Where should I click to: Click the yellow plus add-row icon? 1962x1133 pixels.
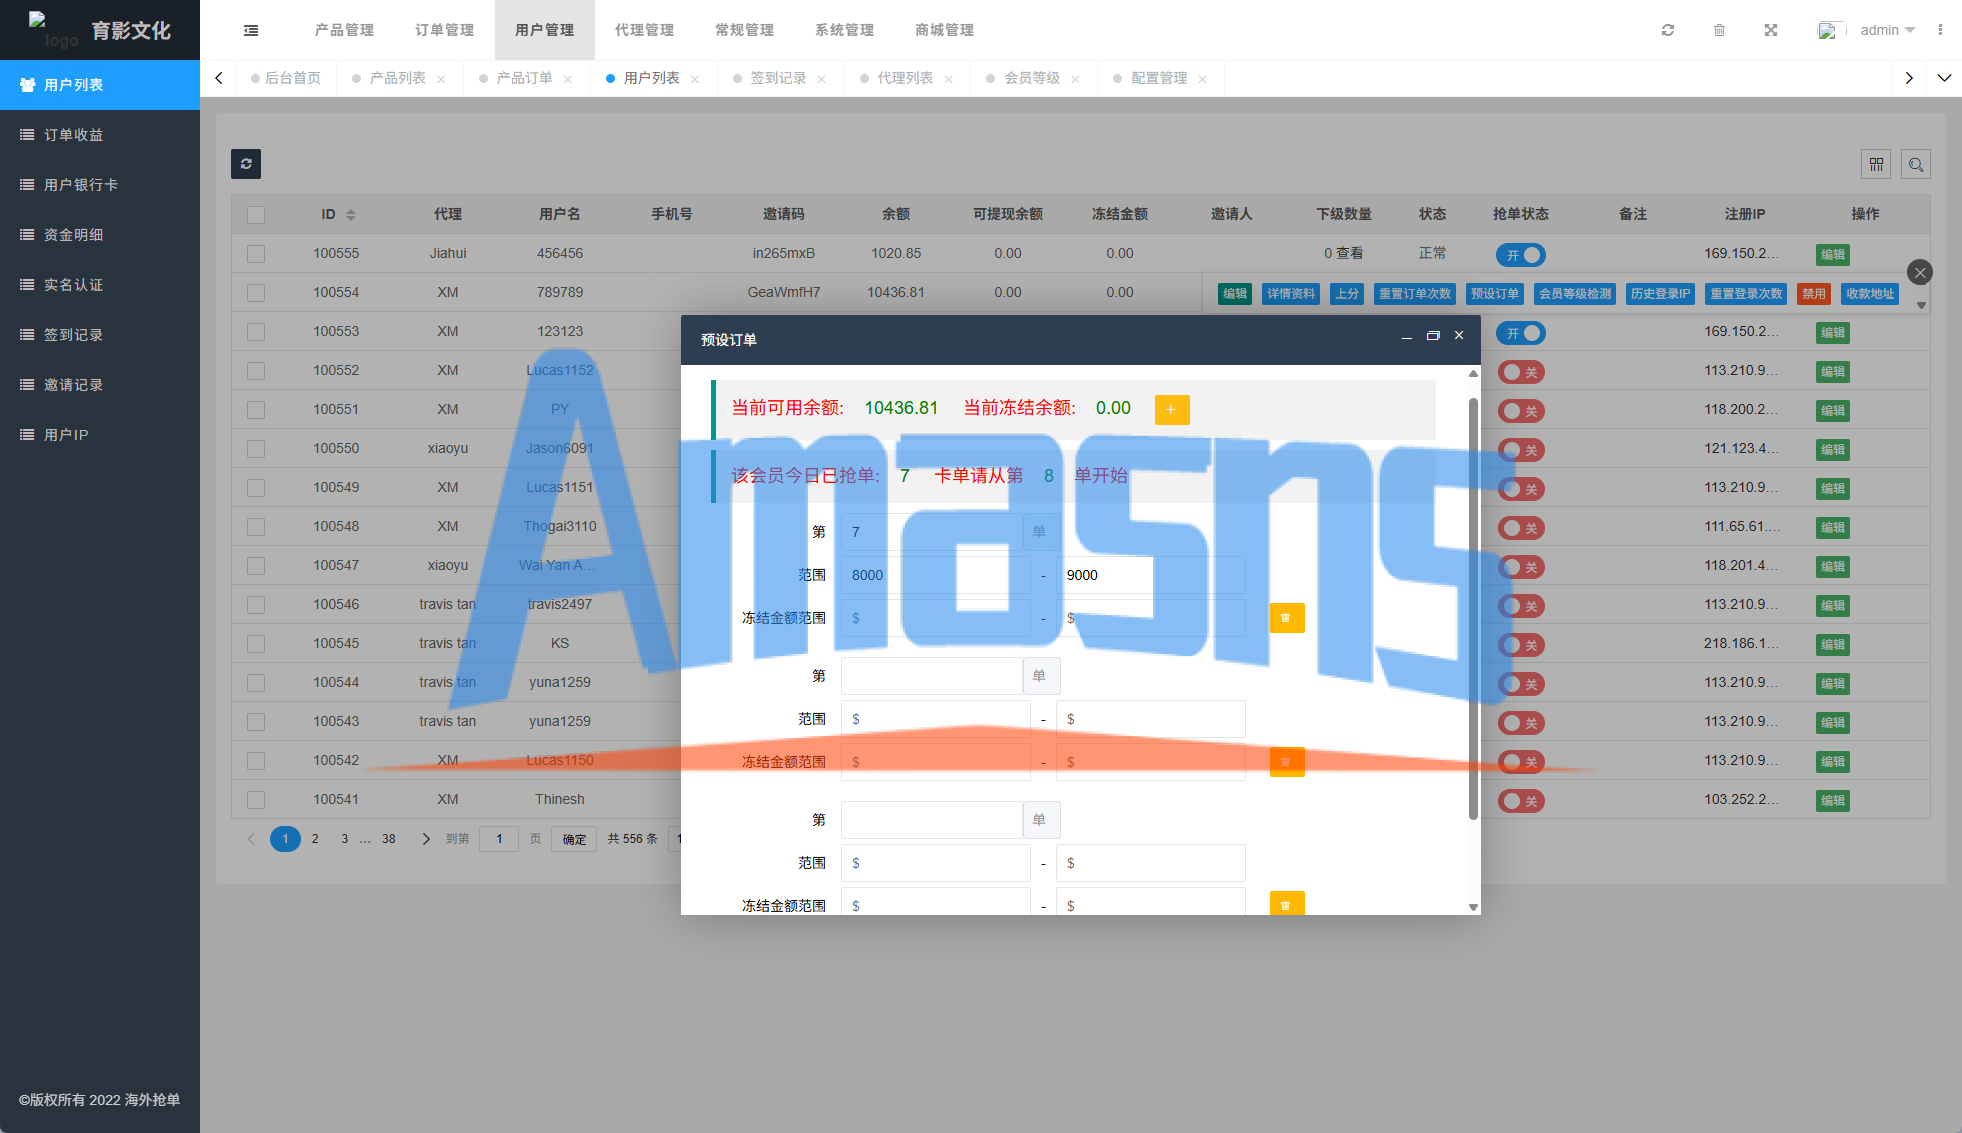(x=1171, y=410)
